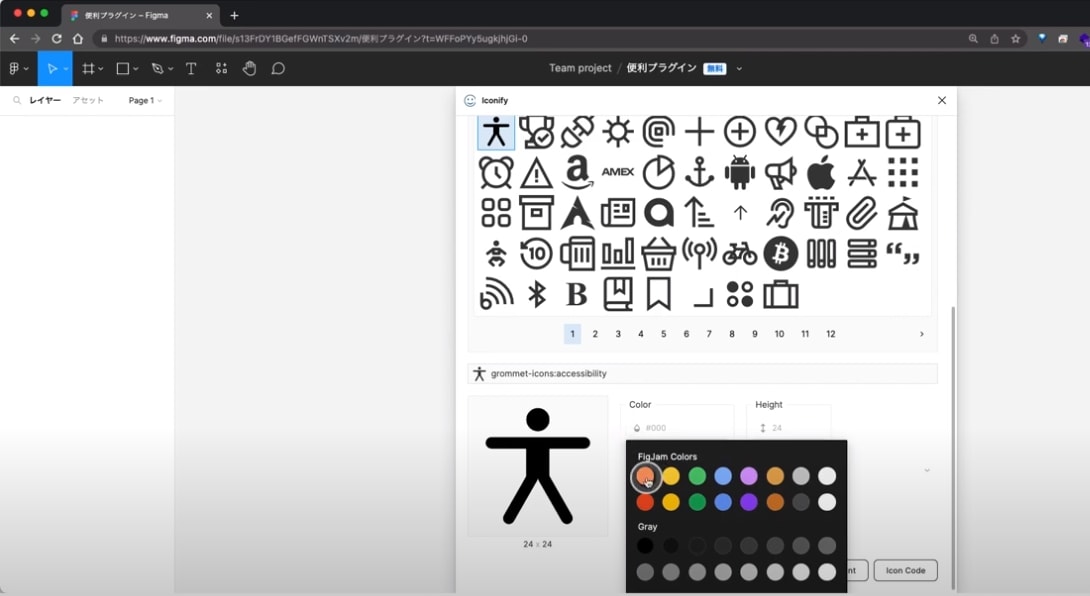Viewport: 1090px width, 596px height.
Task: Open the Resources components tool
Action: (221, 68)
